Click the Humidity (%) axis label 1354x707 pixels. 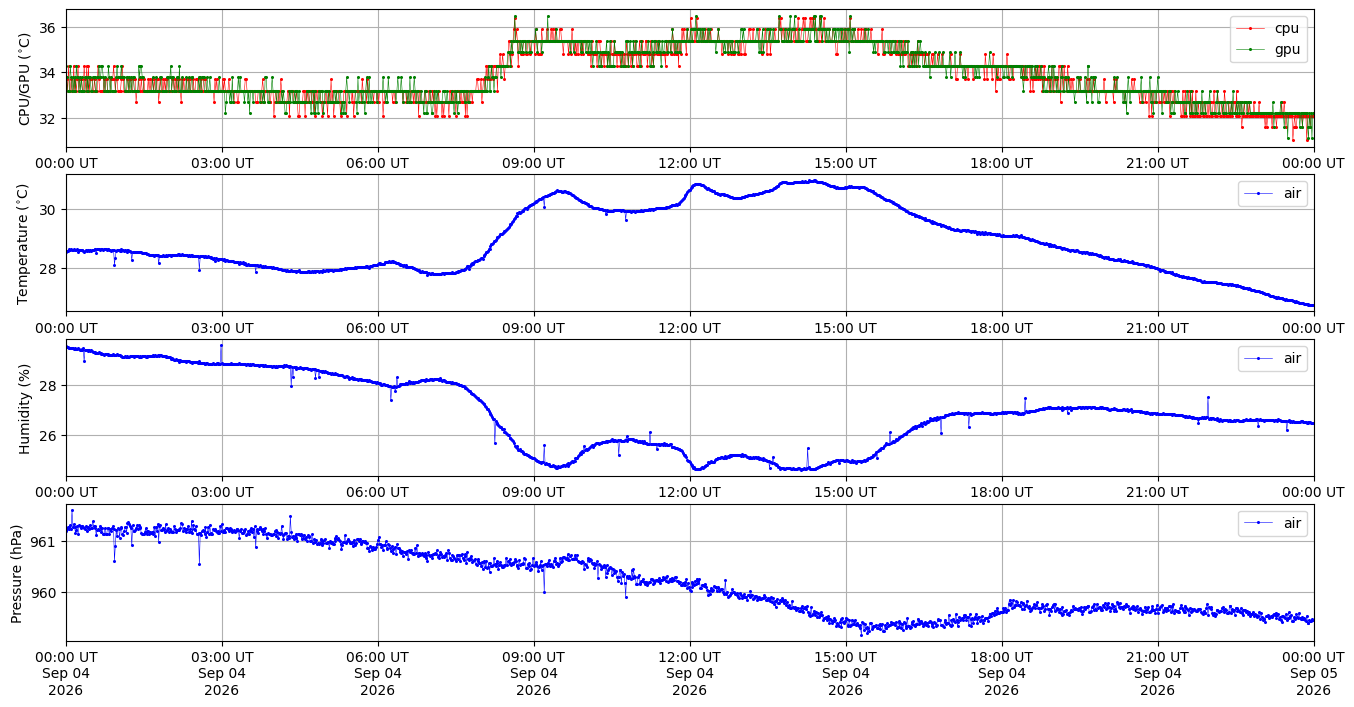coord(24,407)
